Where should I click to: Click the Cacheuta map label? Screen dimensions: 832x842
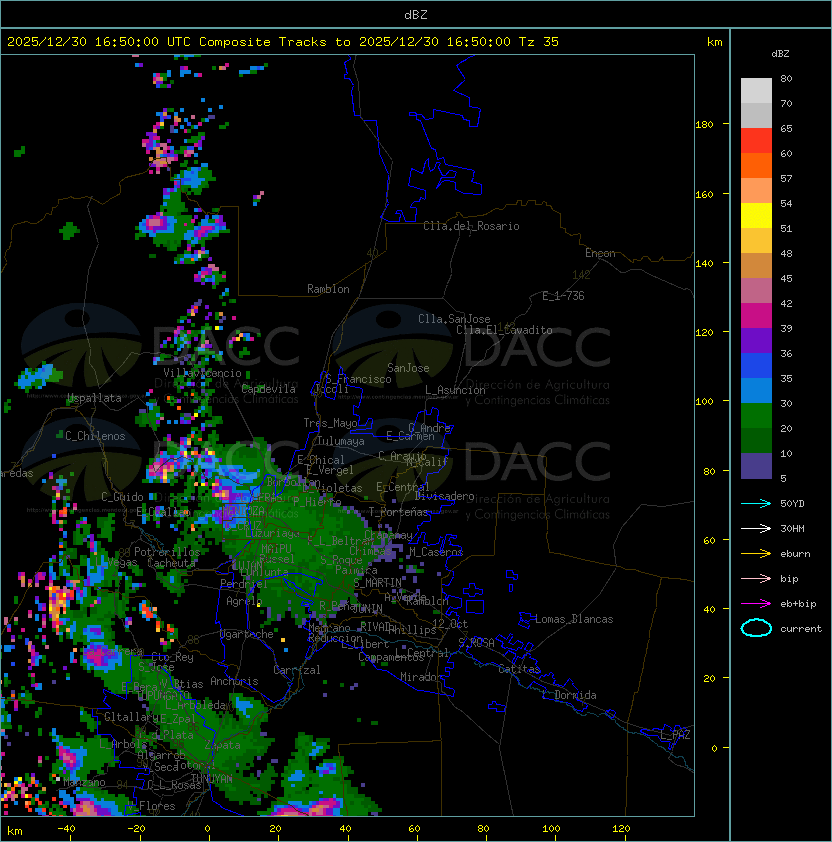tap(171, 563)
